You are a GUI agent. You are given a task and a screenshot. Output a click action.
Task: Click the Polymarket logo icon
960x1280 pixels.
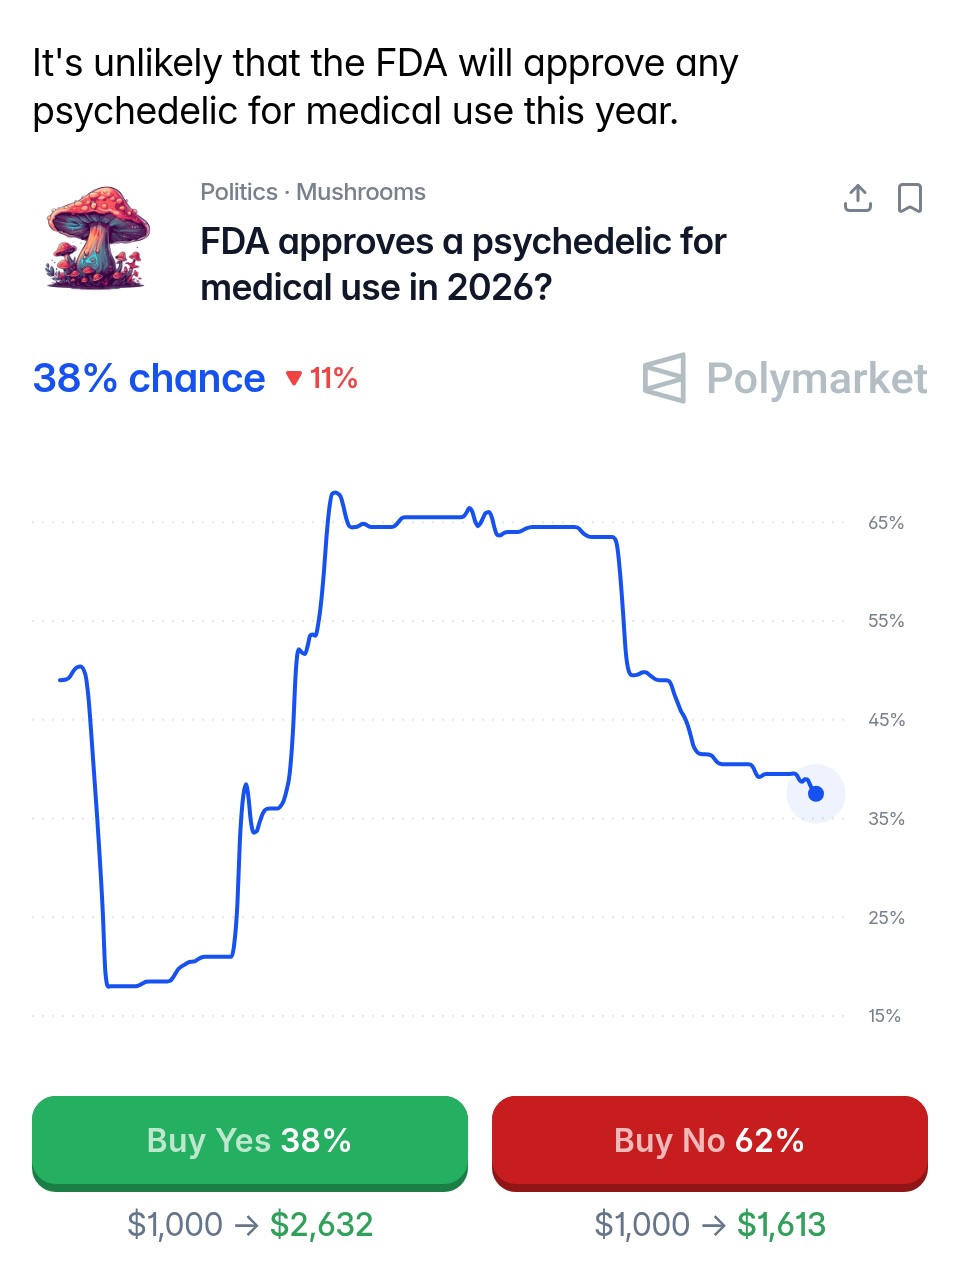[664, 378]
